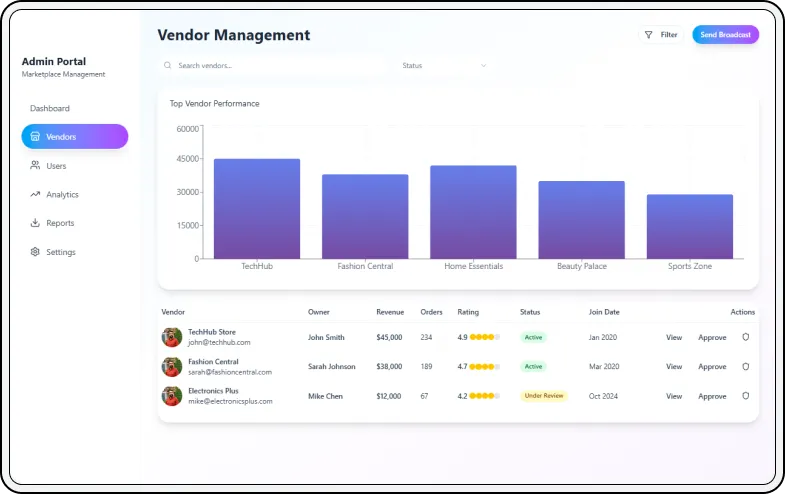Click the Electronics Plus vendor avatar
The width and height of the screenshot is (785, 494).
tap(172, 396)
